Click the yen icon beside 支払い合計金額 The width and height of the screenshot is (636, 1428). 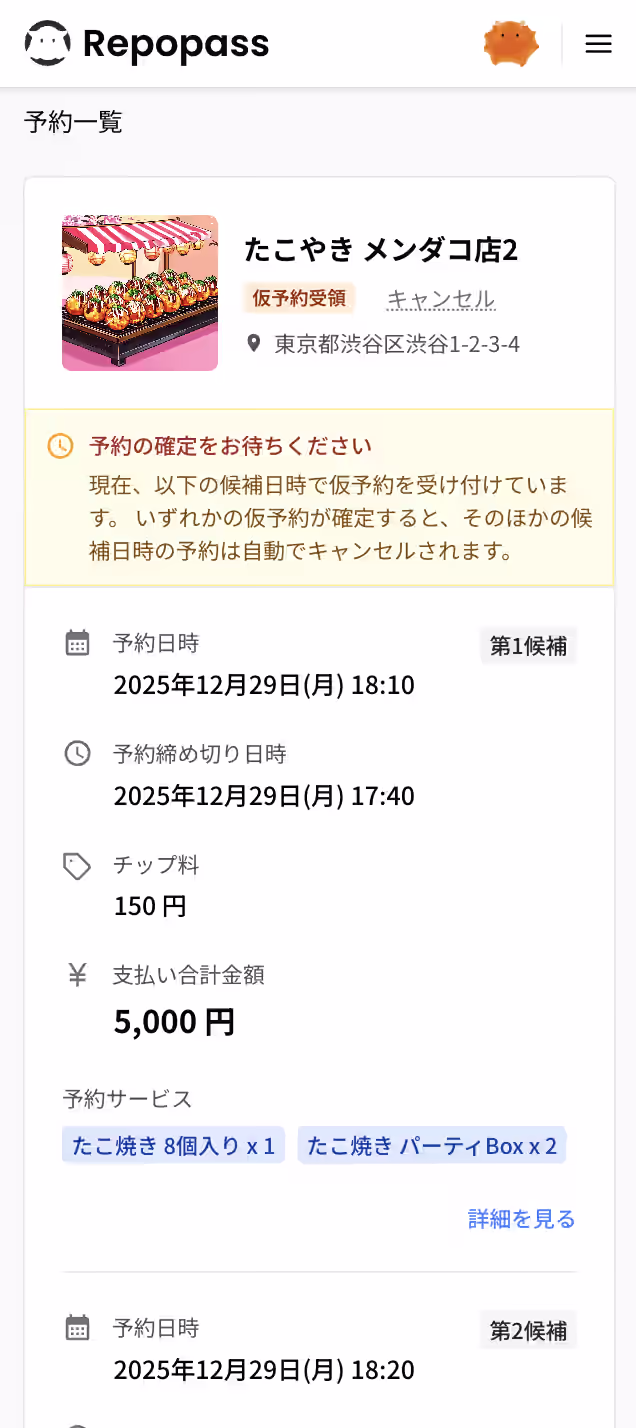click(77, 975)
